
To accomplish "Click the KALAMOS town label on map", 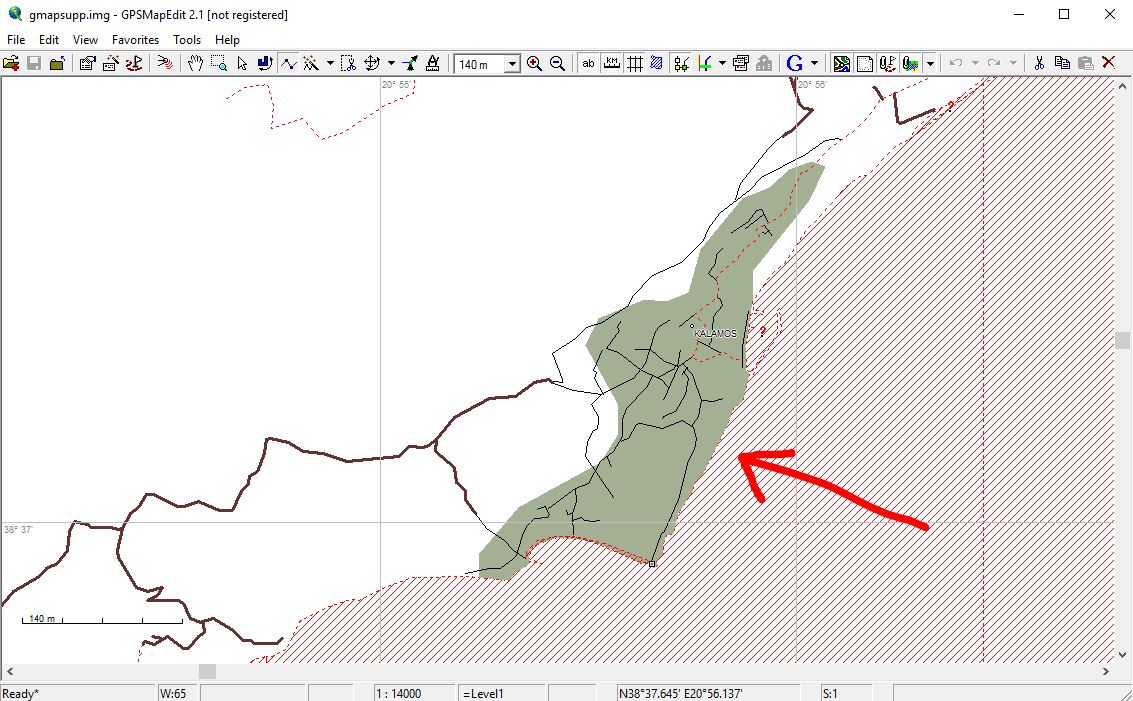I will click(x=715, y=333).
